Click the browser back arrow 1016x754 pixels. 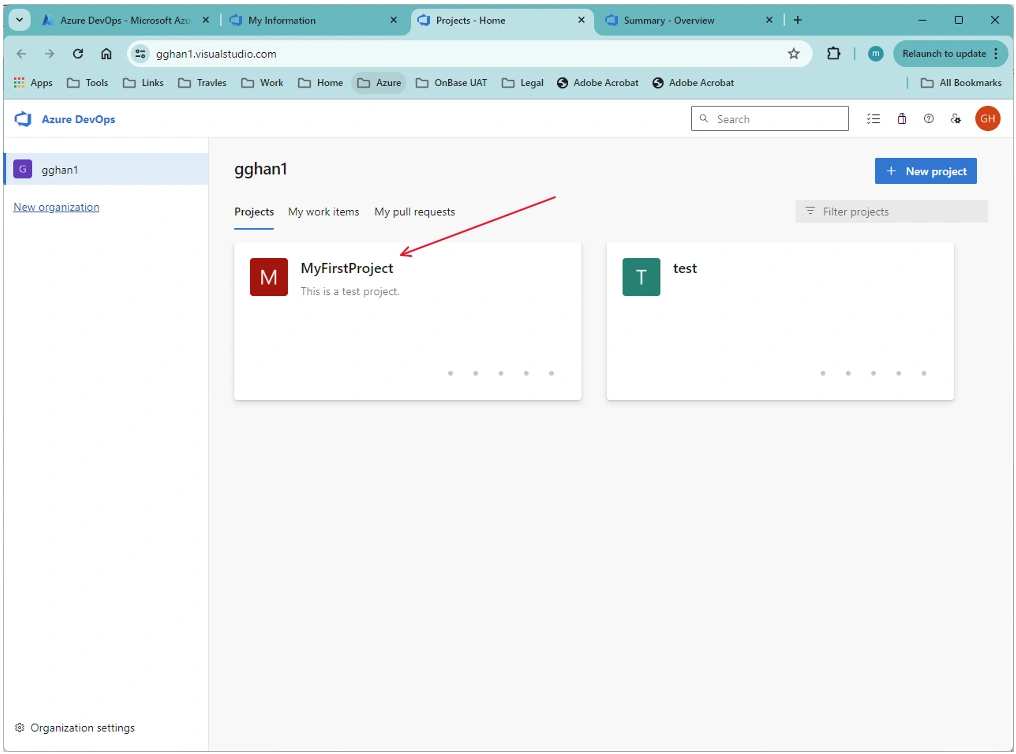(x=21, y=54)
